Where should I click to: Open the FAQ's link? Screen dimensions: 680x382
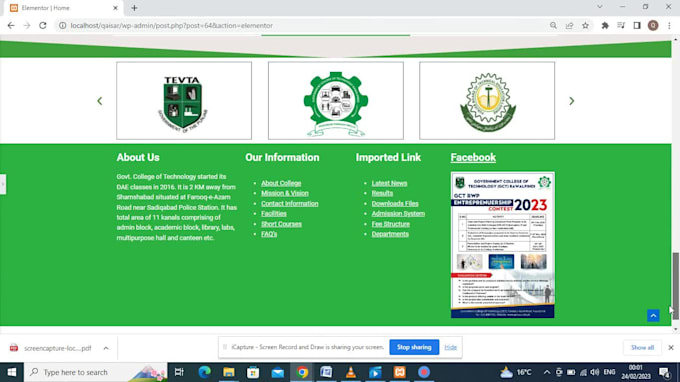269,234
